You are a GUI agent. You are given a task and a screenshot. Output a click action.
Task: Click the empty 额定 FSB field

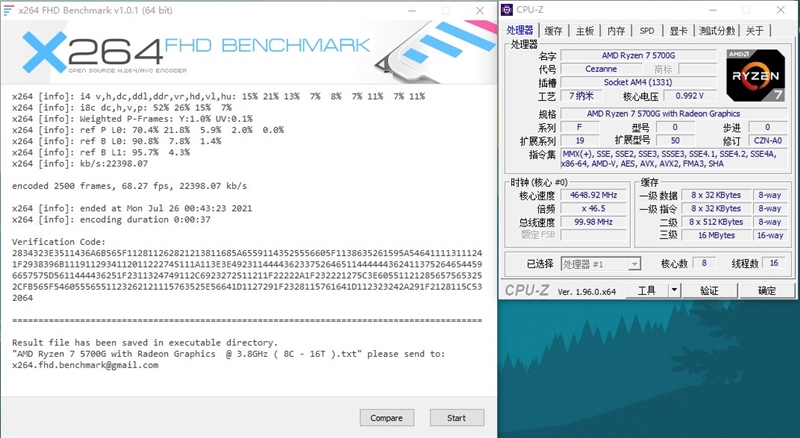[x=593, y=235]
